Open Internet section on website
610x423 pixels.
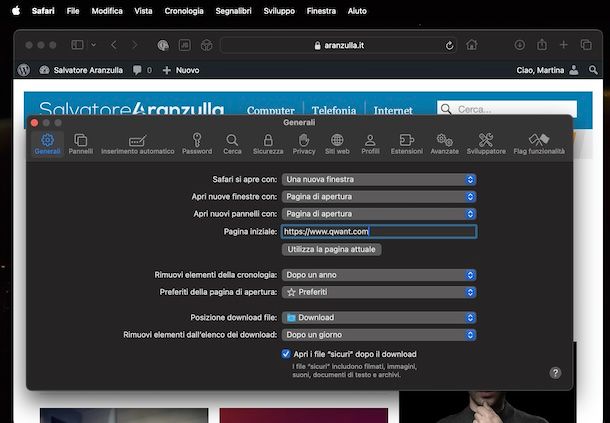(x=393, y=111)
